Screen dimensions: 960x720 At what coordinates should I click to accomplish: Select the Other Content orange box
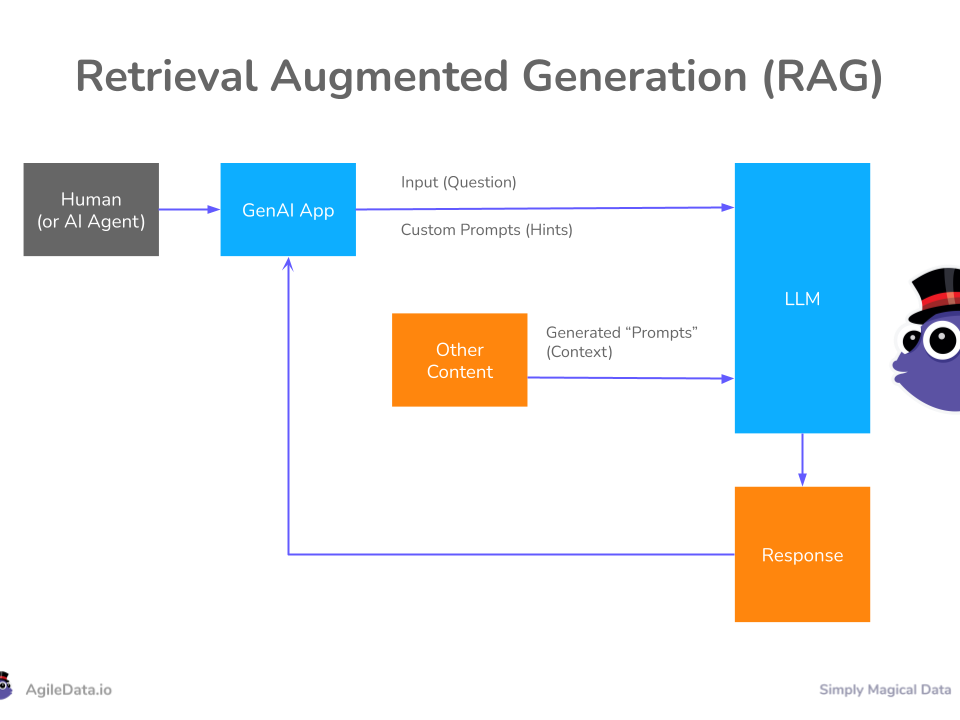coord(459,360)
